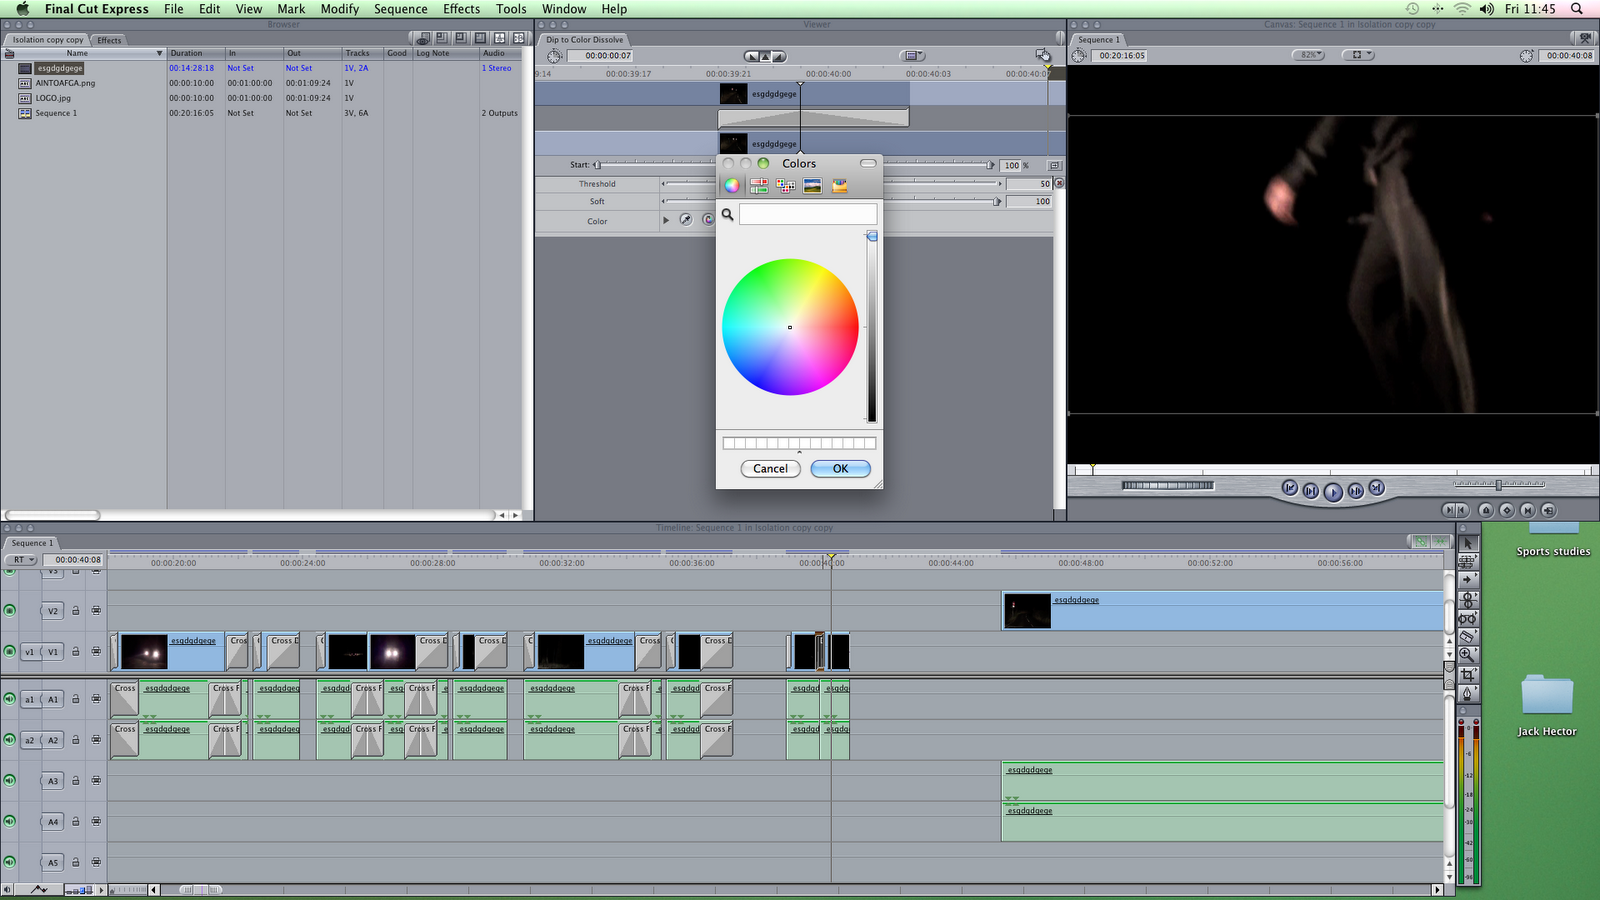1600x900 pixels.
Task: Add a motion keyframe in the Canvas
Action: [1506, 510]
